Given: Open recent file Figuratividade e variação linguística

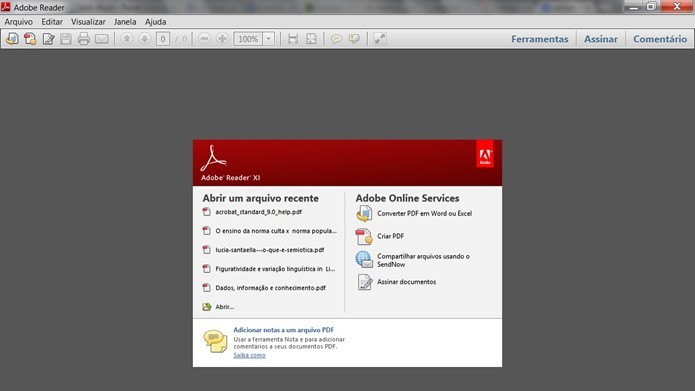Looking at the screenshot, I should pos(275,269).
